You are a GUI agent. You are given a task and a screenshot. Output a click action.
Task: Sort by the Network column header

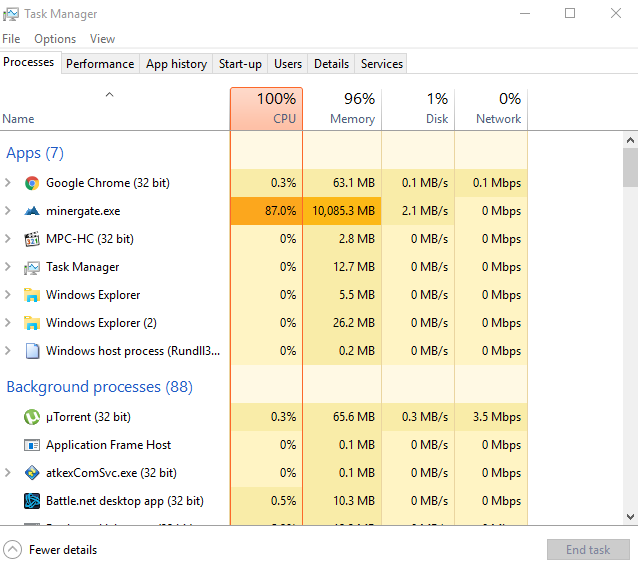point(491,109)
